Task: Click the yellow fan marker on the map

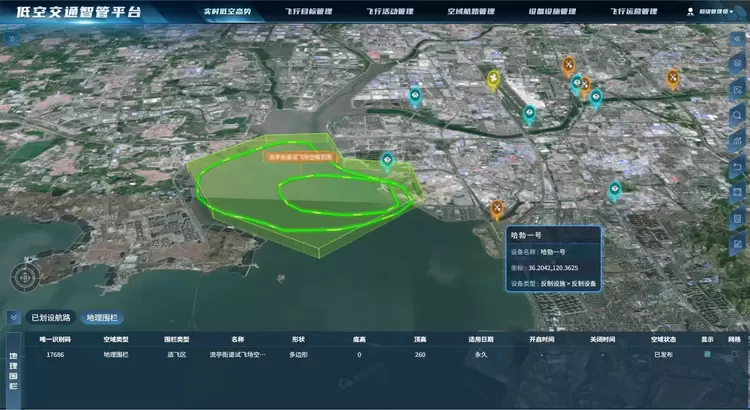Action: (494, 78)
